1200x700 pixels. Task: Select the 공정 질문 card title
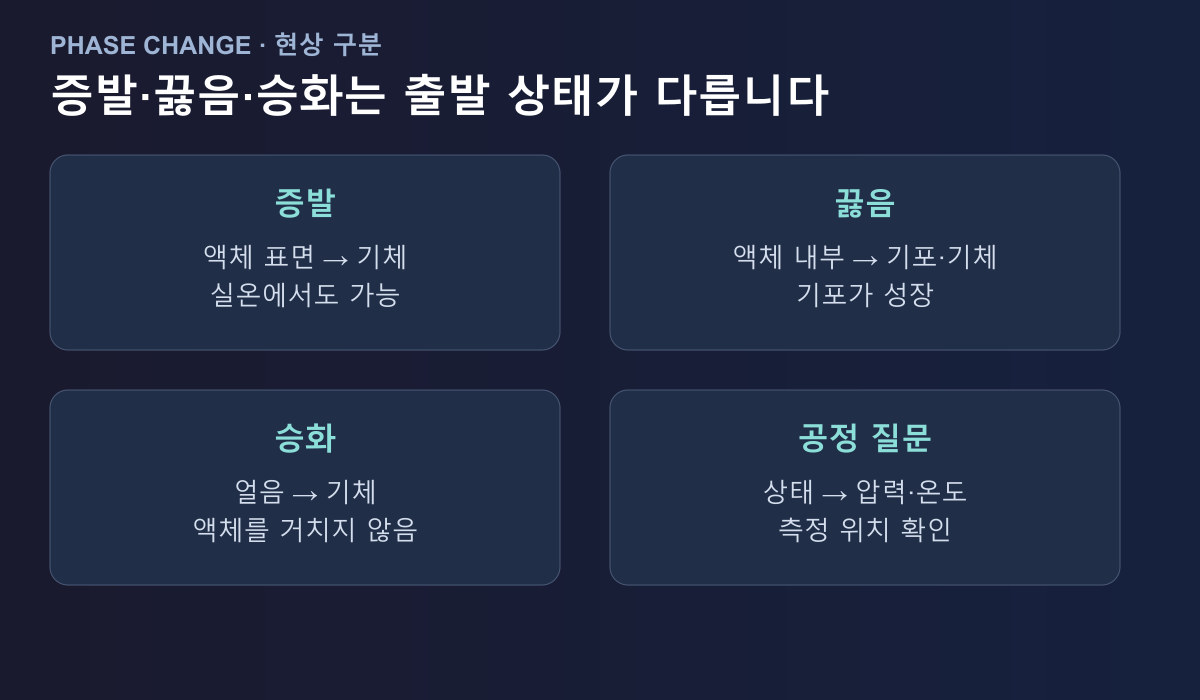tap(865, 438)
